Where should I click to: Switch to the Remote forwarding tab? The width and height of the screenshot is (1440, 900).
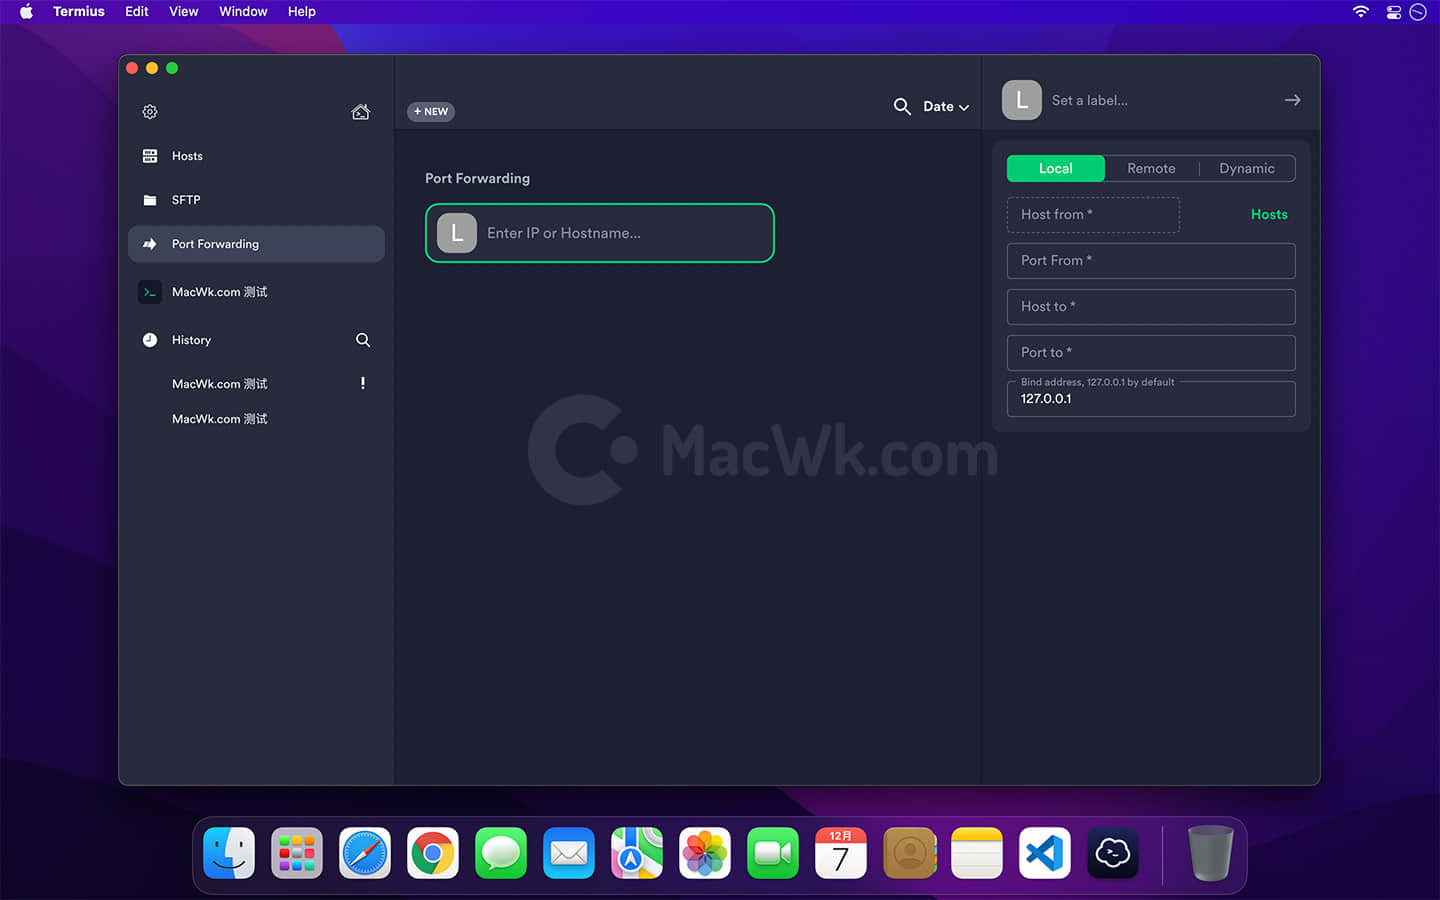[1151, 169]
